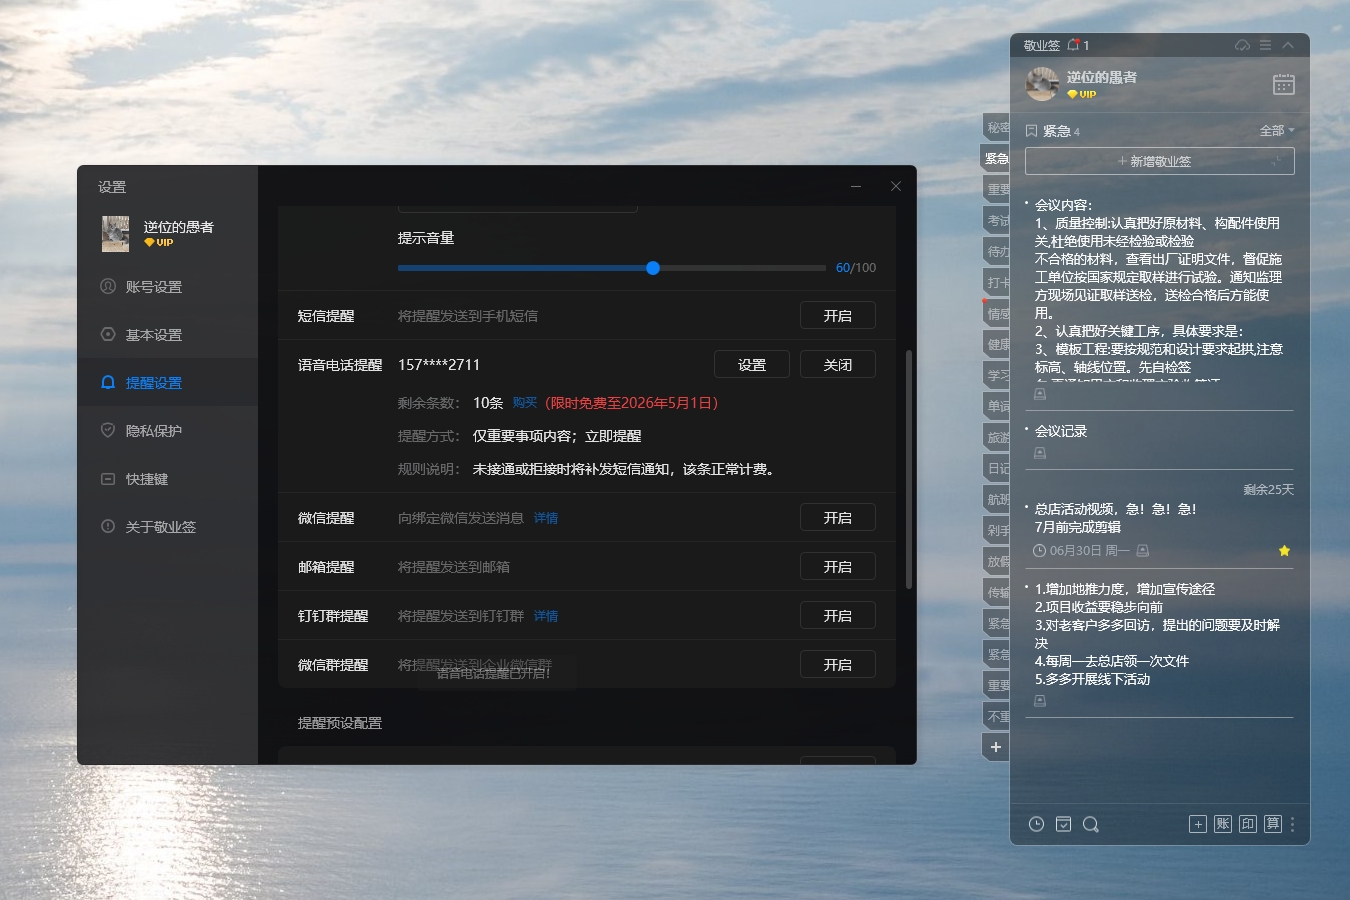Open the 印 print icon

[1248, 824]
